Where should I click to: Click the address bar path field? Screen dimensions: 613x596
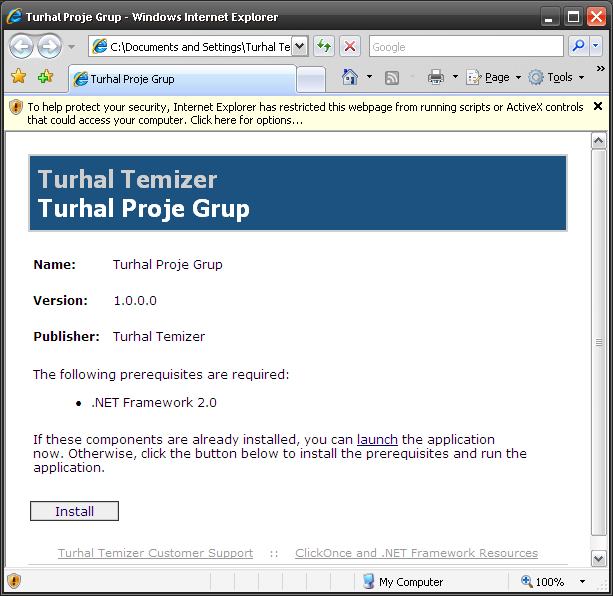pyautogui.click(x=192, y=47)
